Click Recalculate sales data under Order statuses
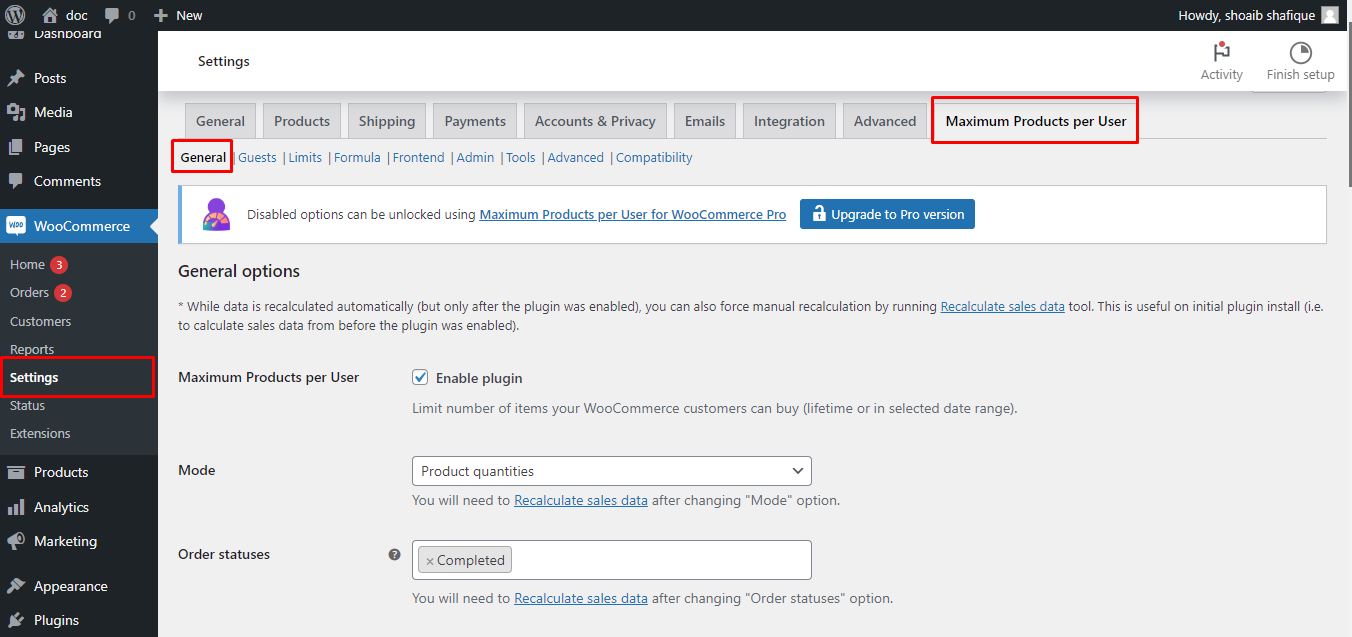 [581, 598]
